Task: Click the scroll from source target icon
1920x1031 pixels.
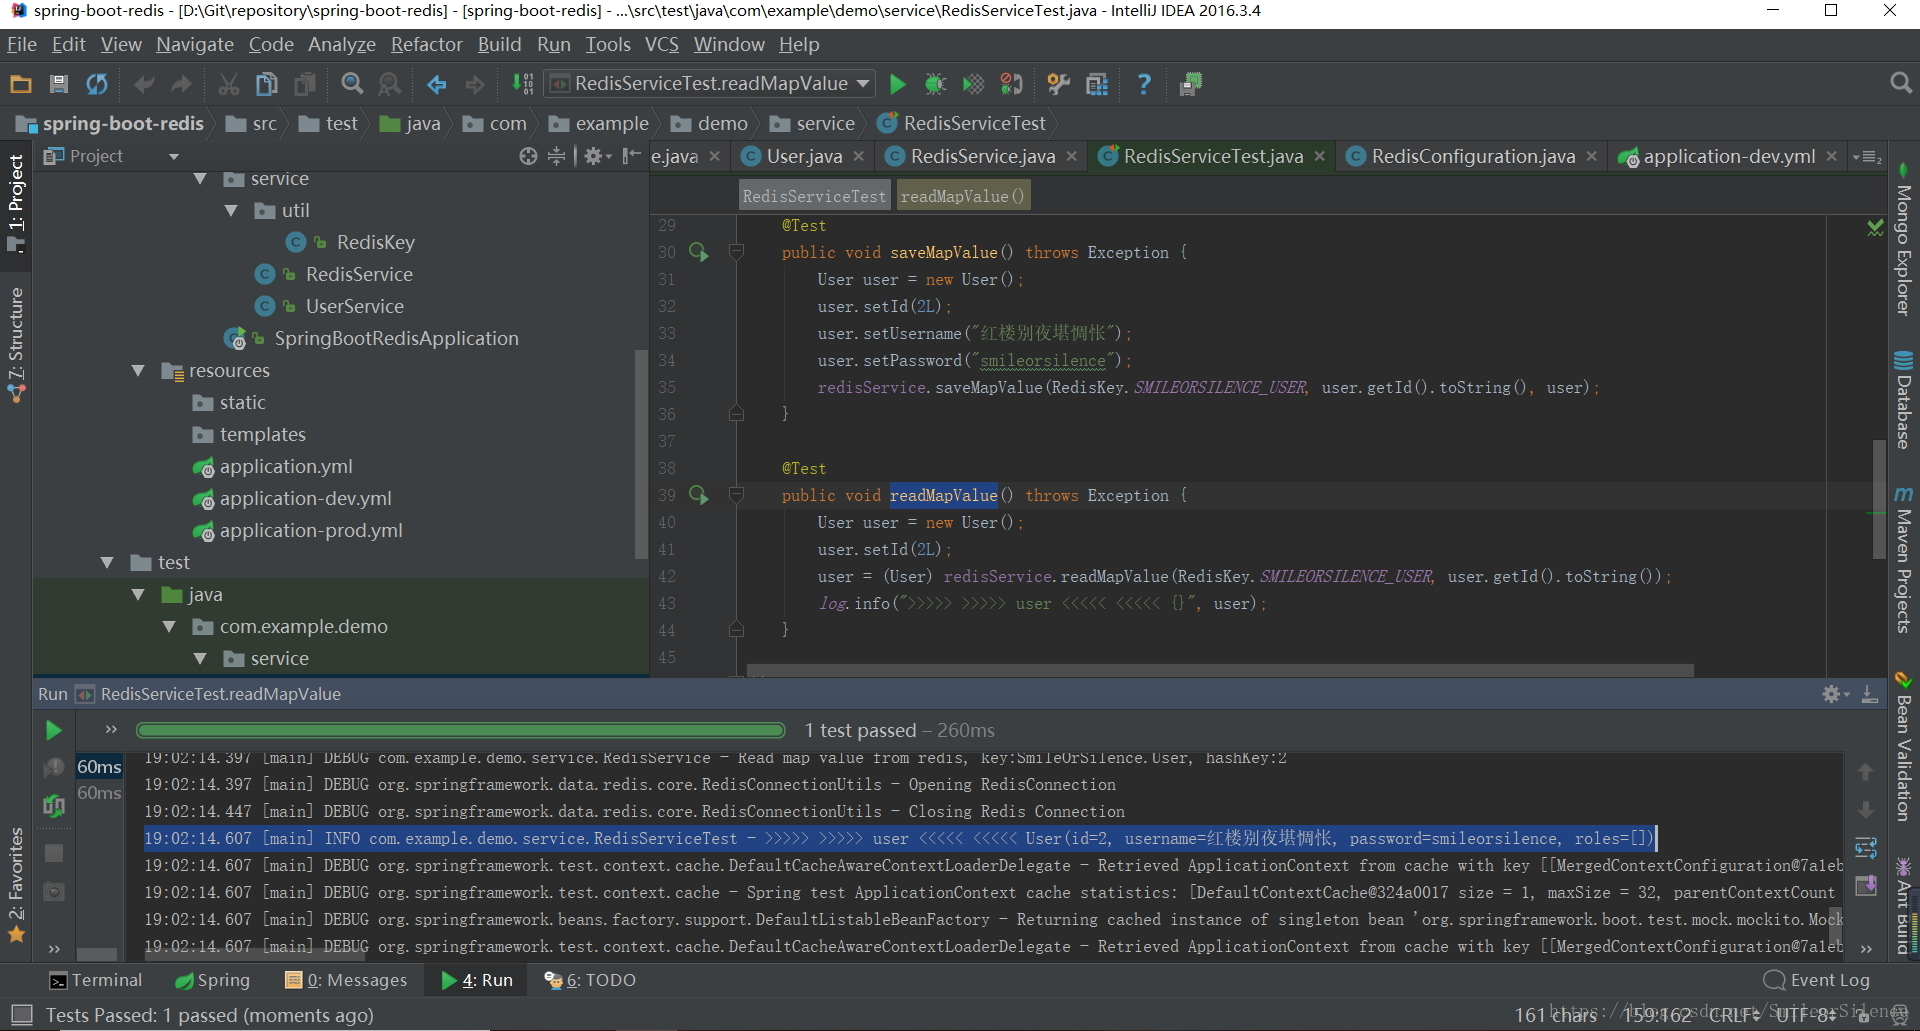Action: pos(528,156)
